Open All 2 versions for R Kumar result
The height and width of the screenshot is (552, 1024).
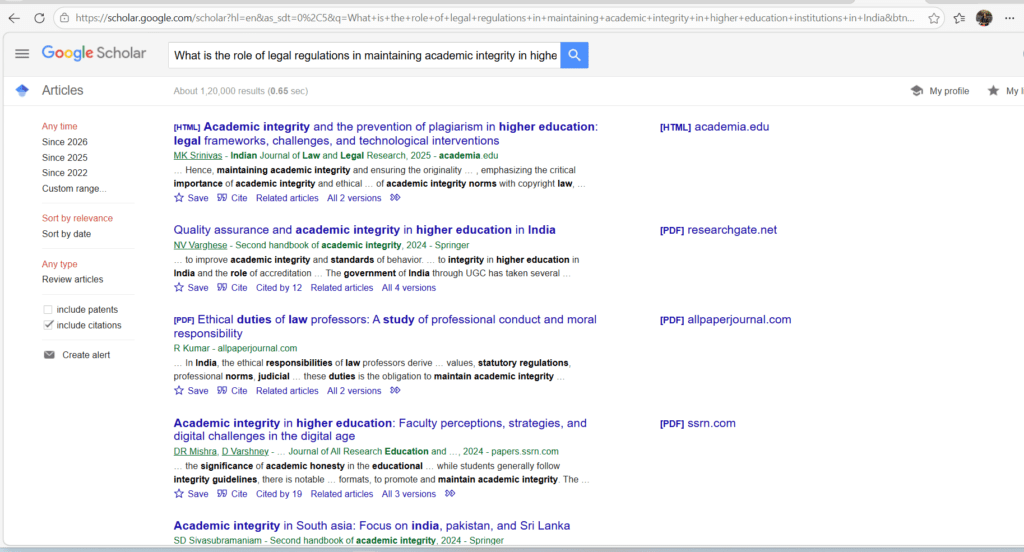coord(354,391)
